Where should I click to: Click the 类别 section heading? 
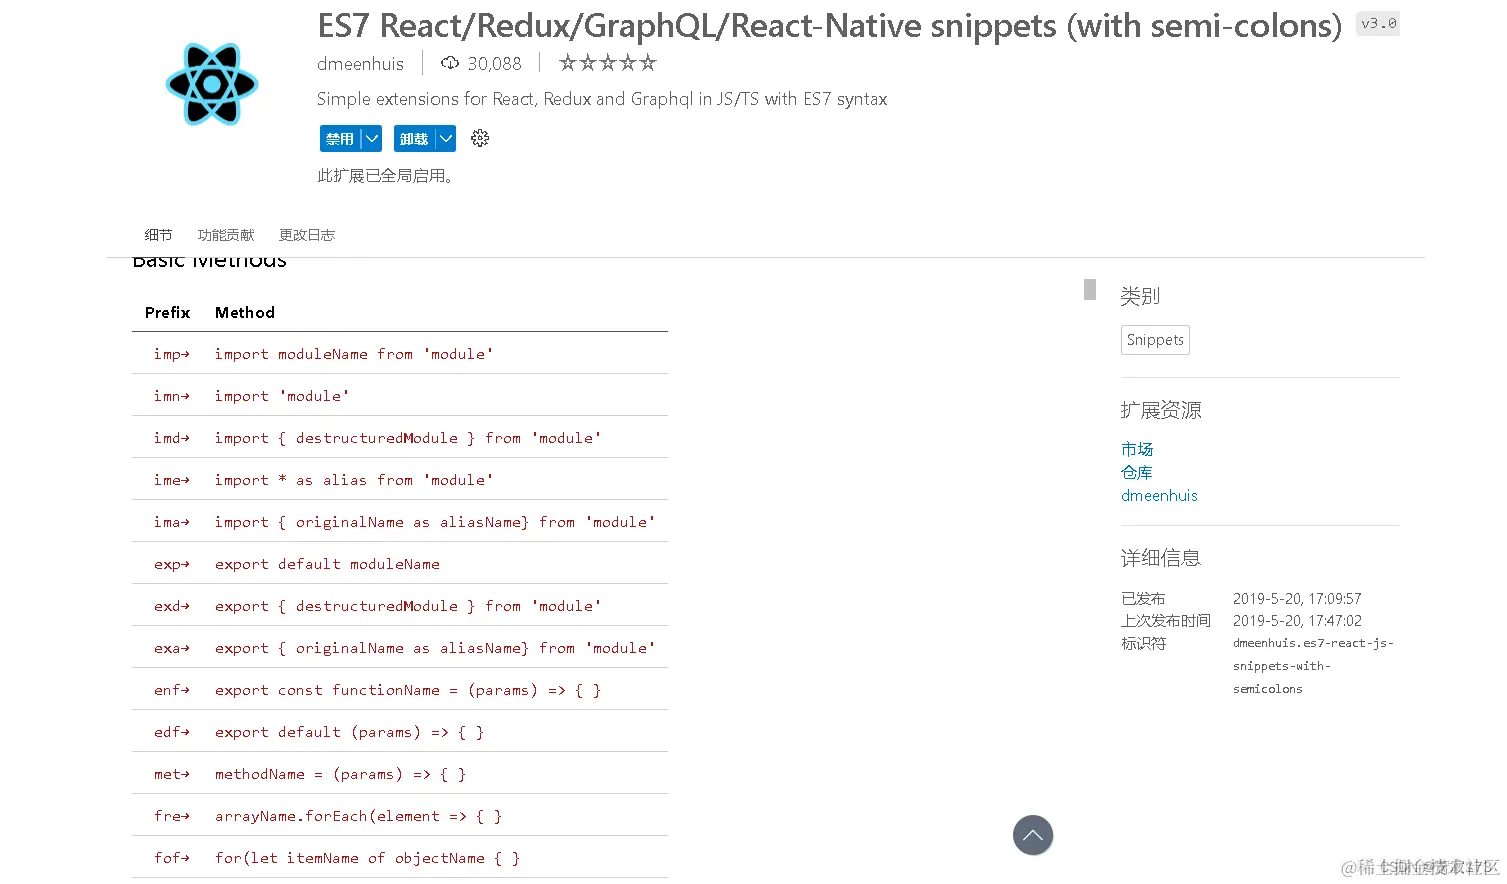1140,296
